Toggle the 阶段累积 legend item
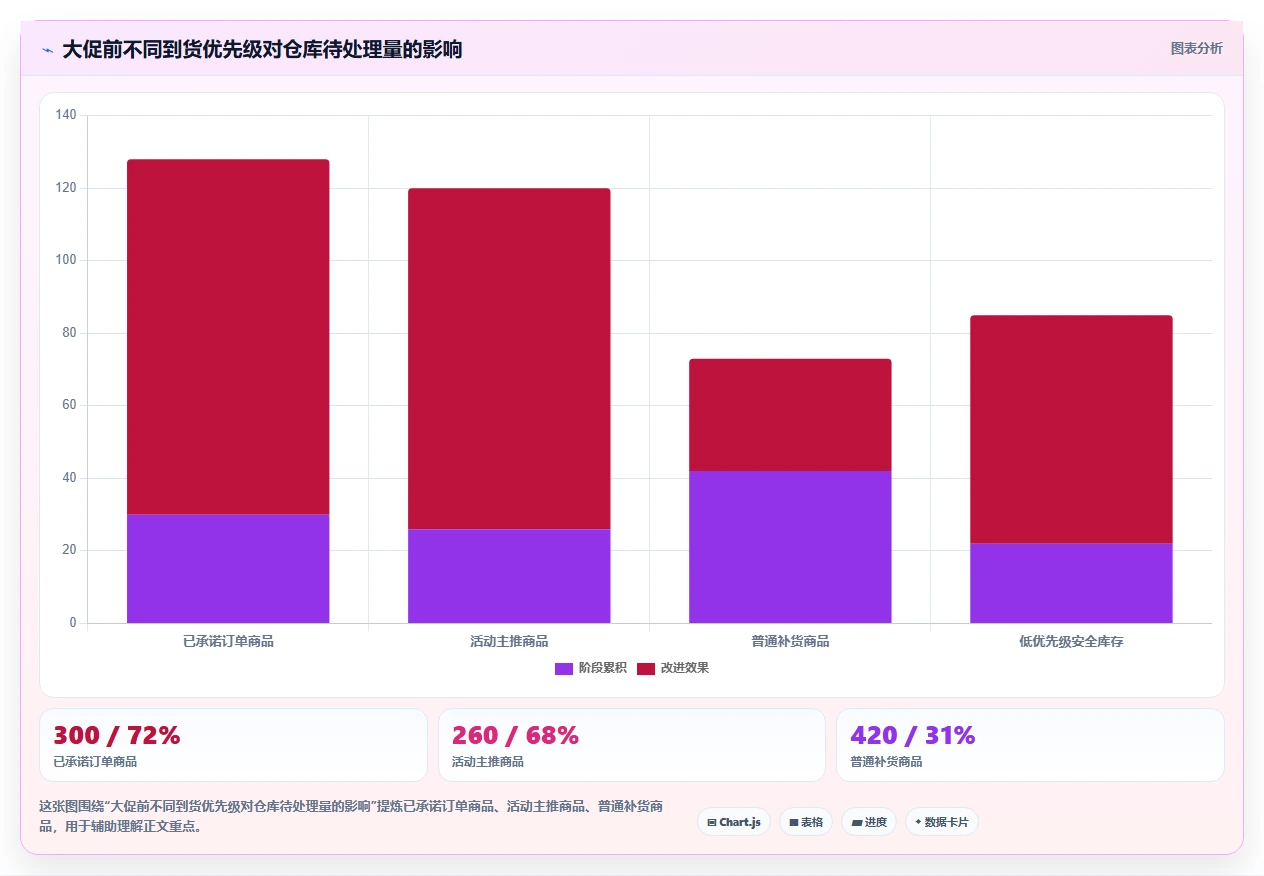The height and width of the screenshot is (876, 1264). pyautogui.click(x=590, y=668)
